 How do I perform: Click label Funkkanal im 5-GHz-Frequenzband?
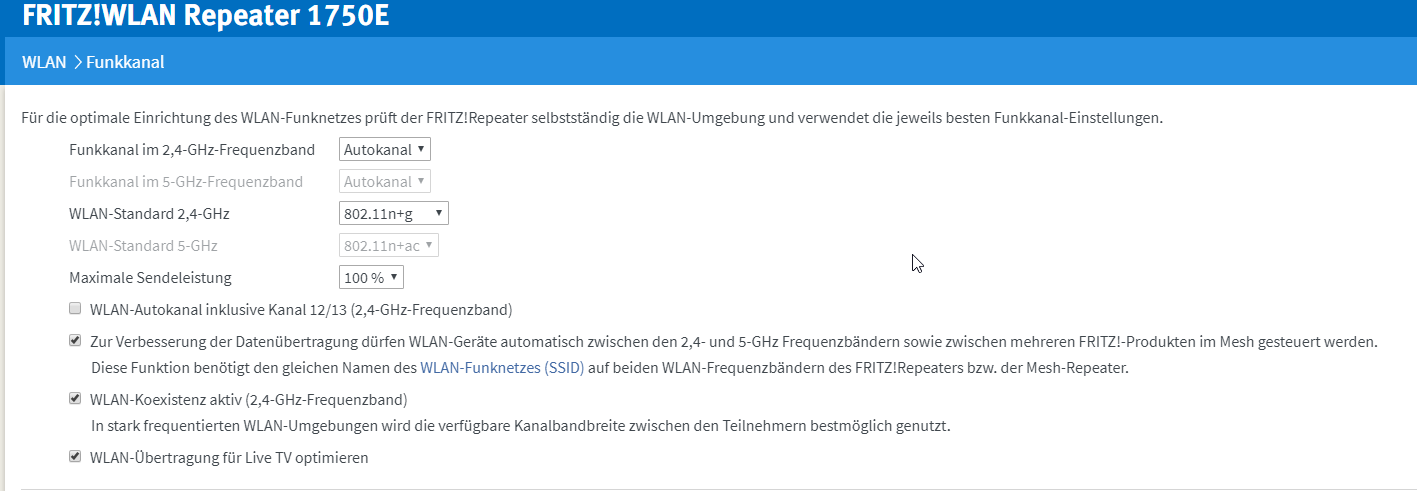[x=186, y=182]
